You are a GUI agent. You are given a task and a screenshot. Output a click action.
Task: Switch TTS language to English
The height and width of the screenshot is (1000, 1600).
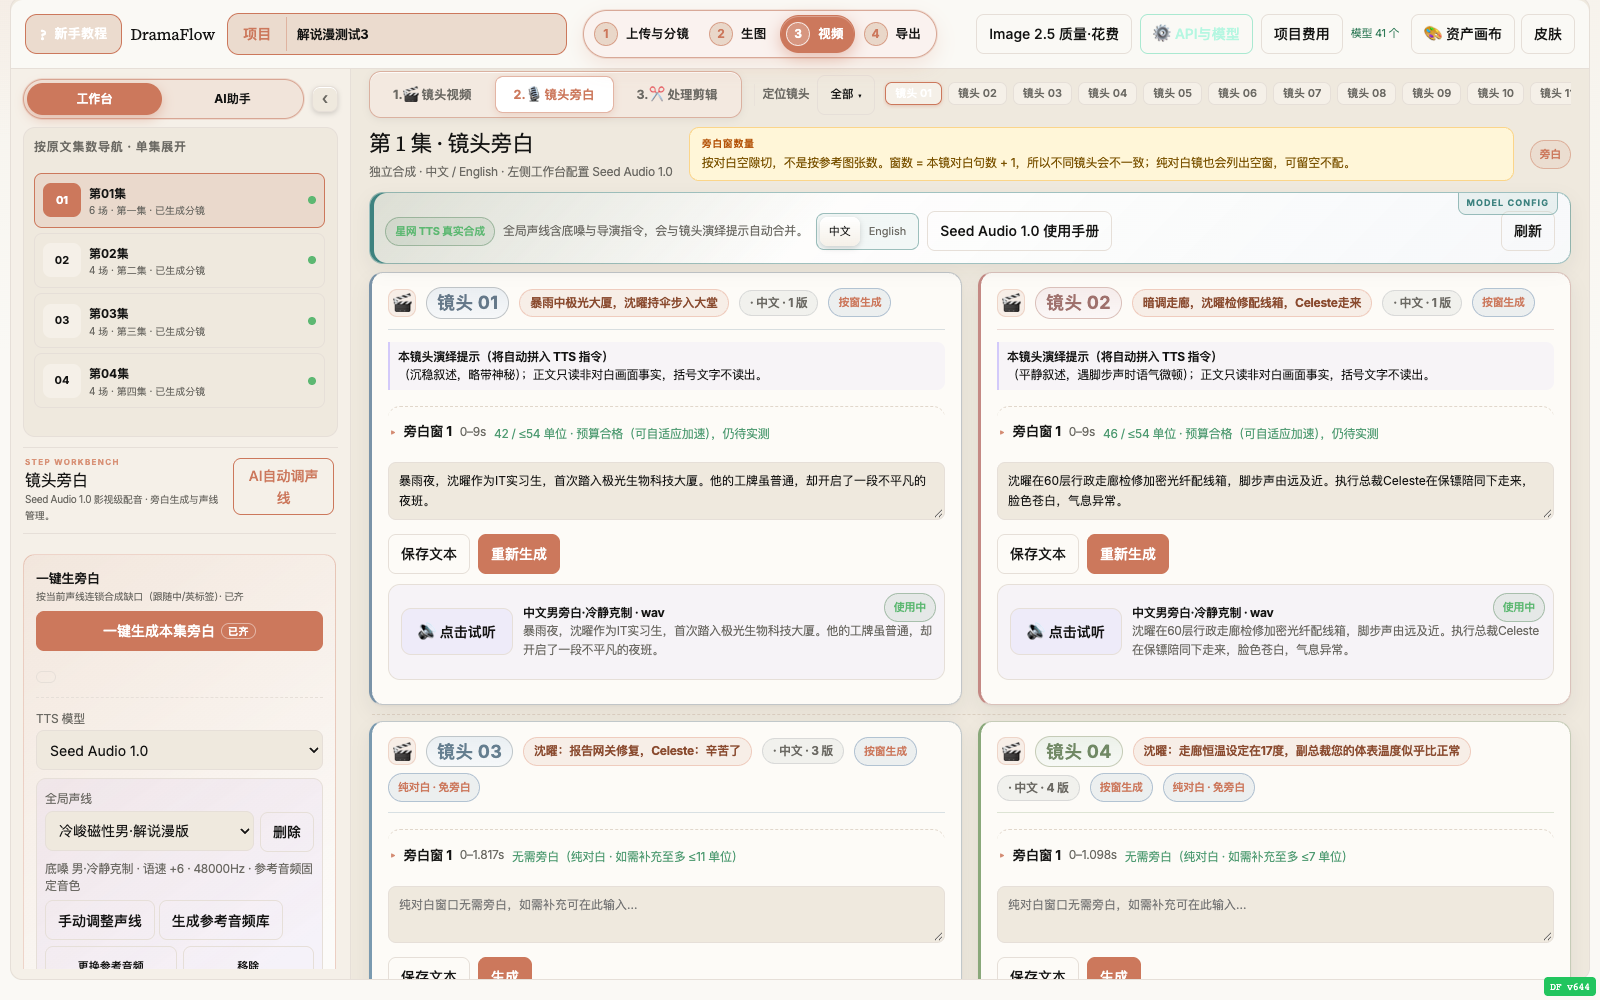[887, 231]
